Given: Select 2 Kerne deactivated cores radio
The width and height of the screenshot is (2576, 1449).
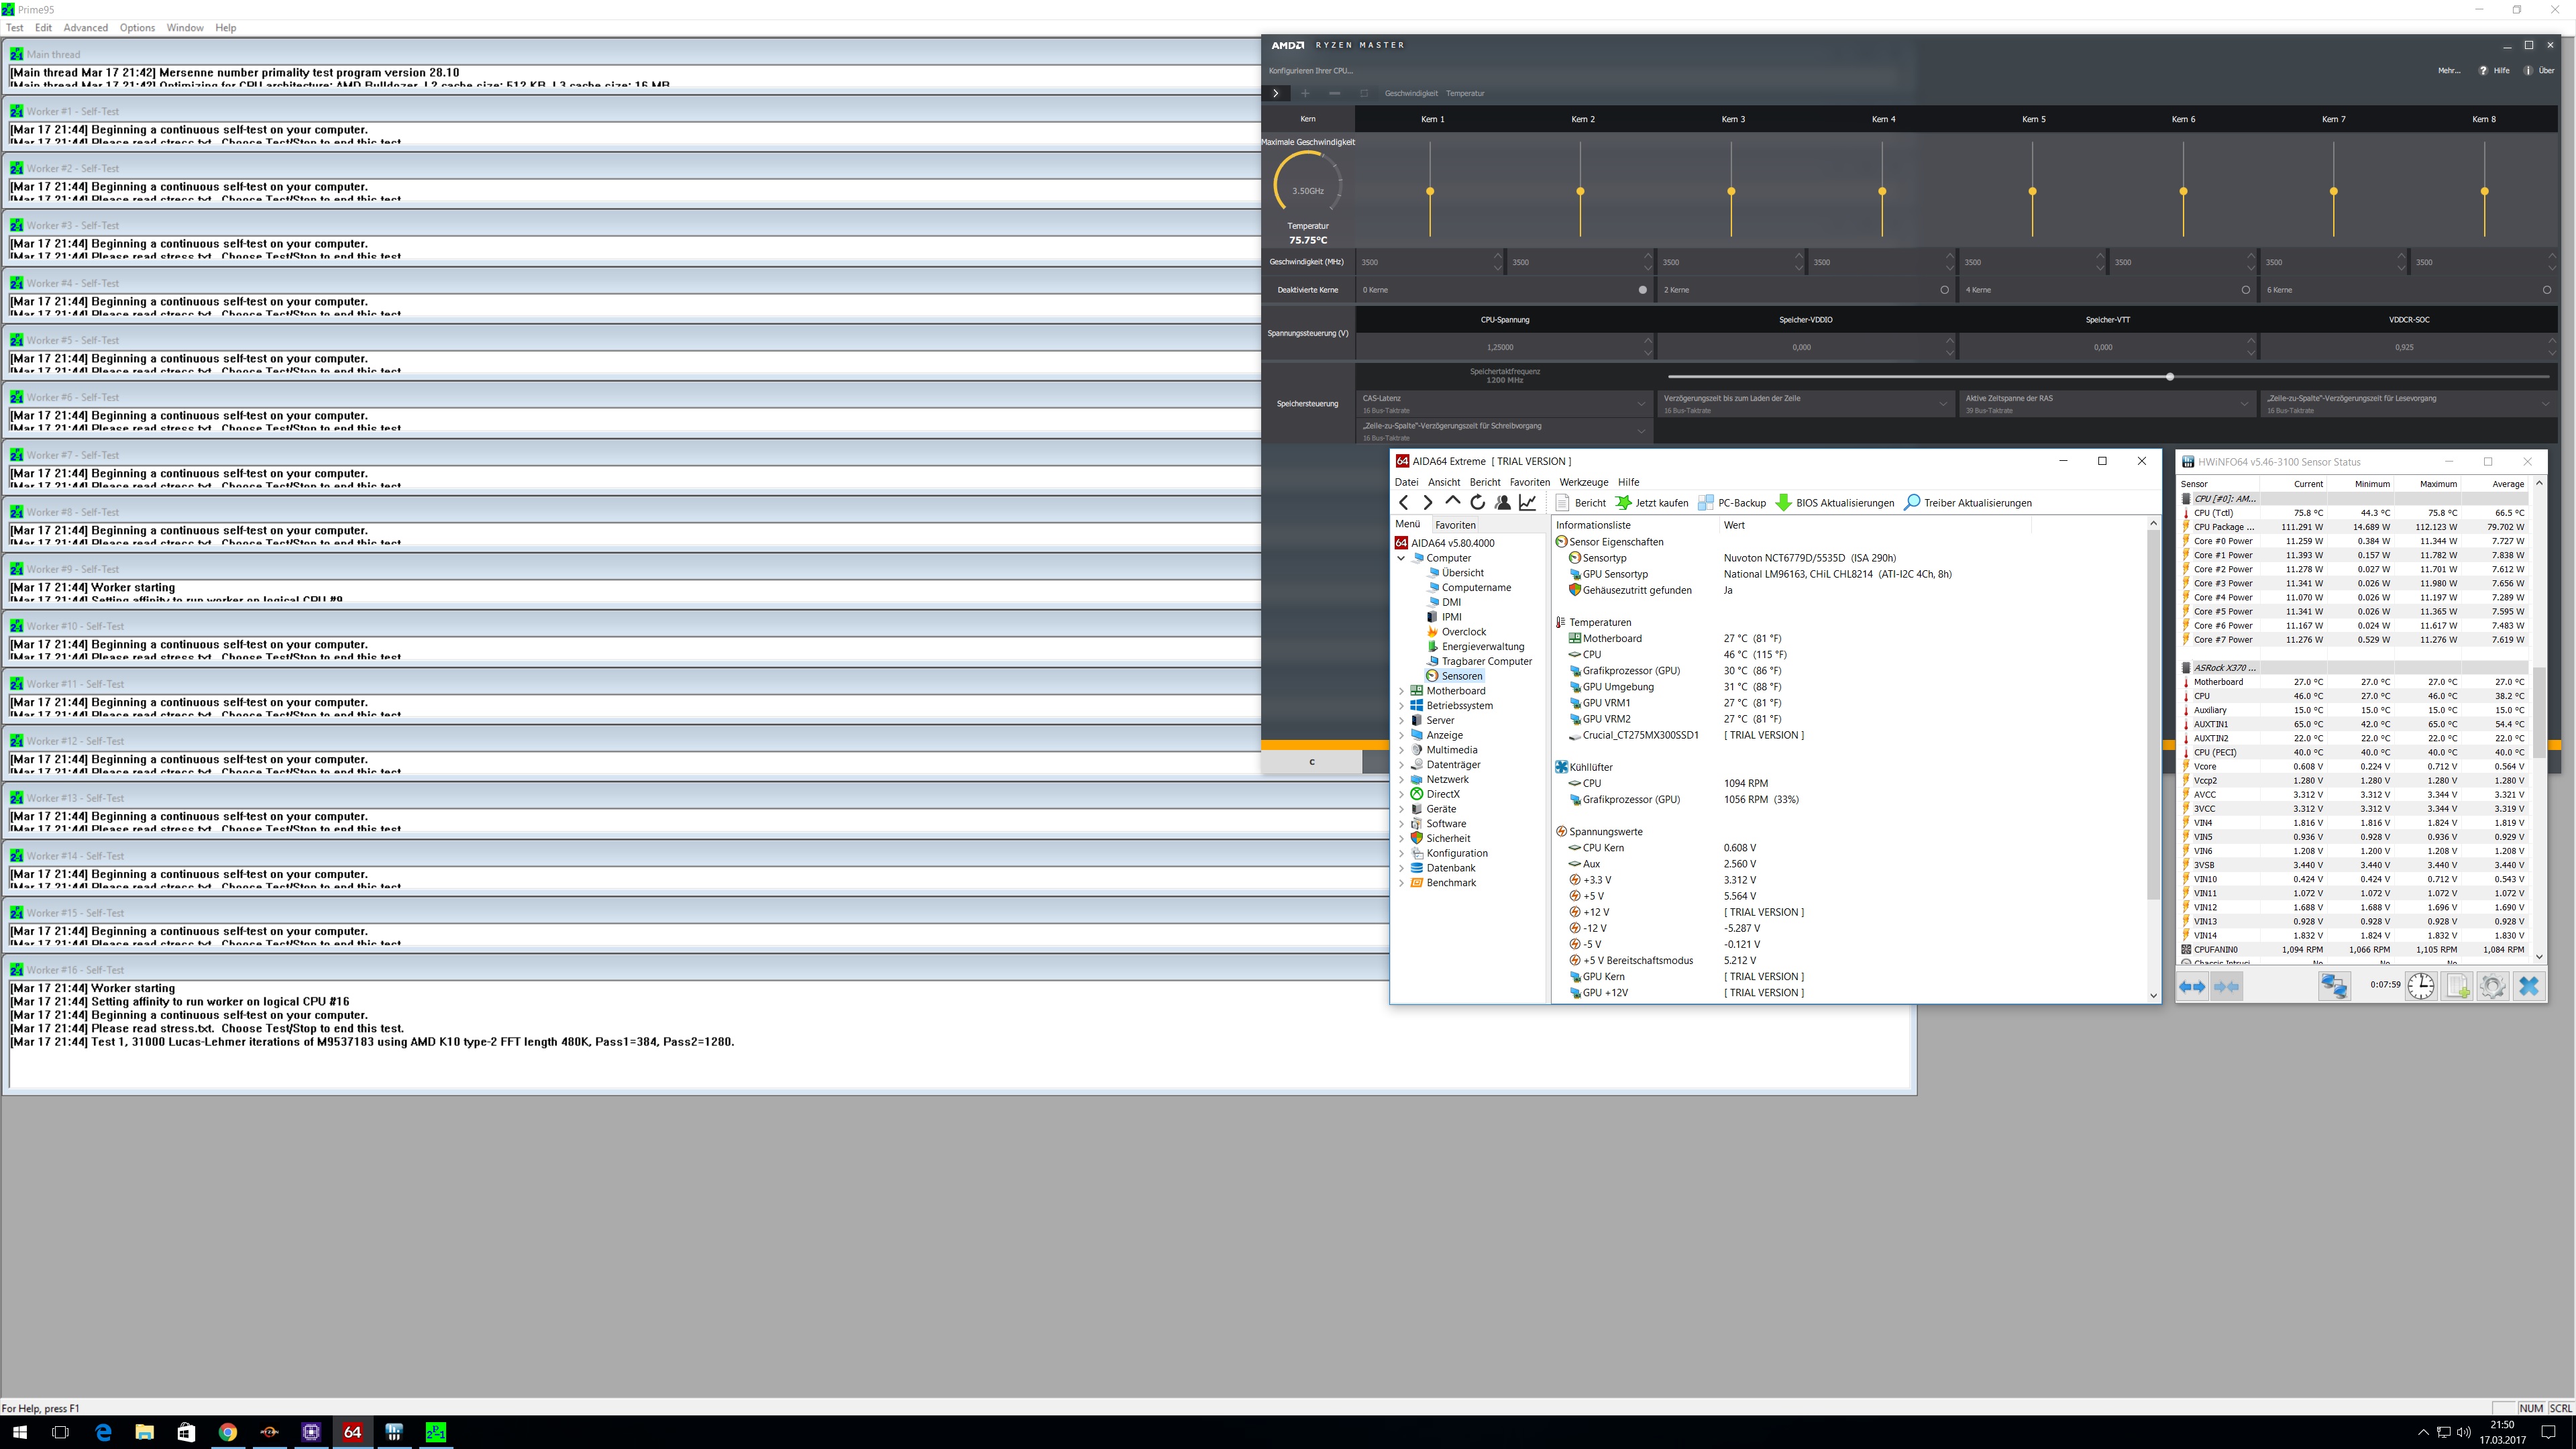Looking at the screenshot, I should pos(1944,290).
